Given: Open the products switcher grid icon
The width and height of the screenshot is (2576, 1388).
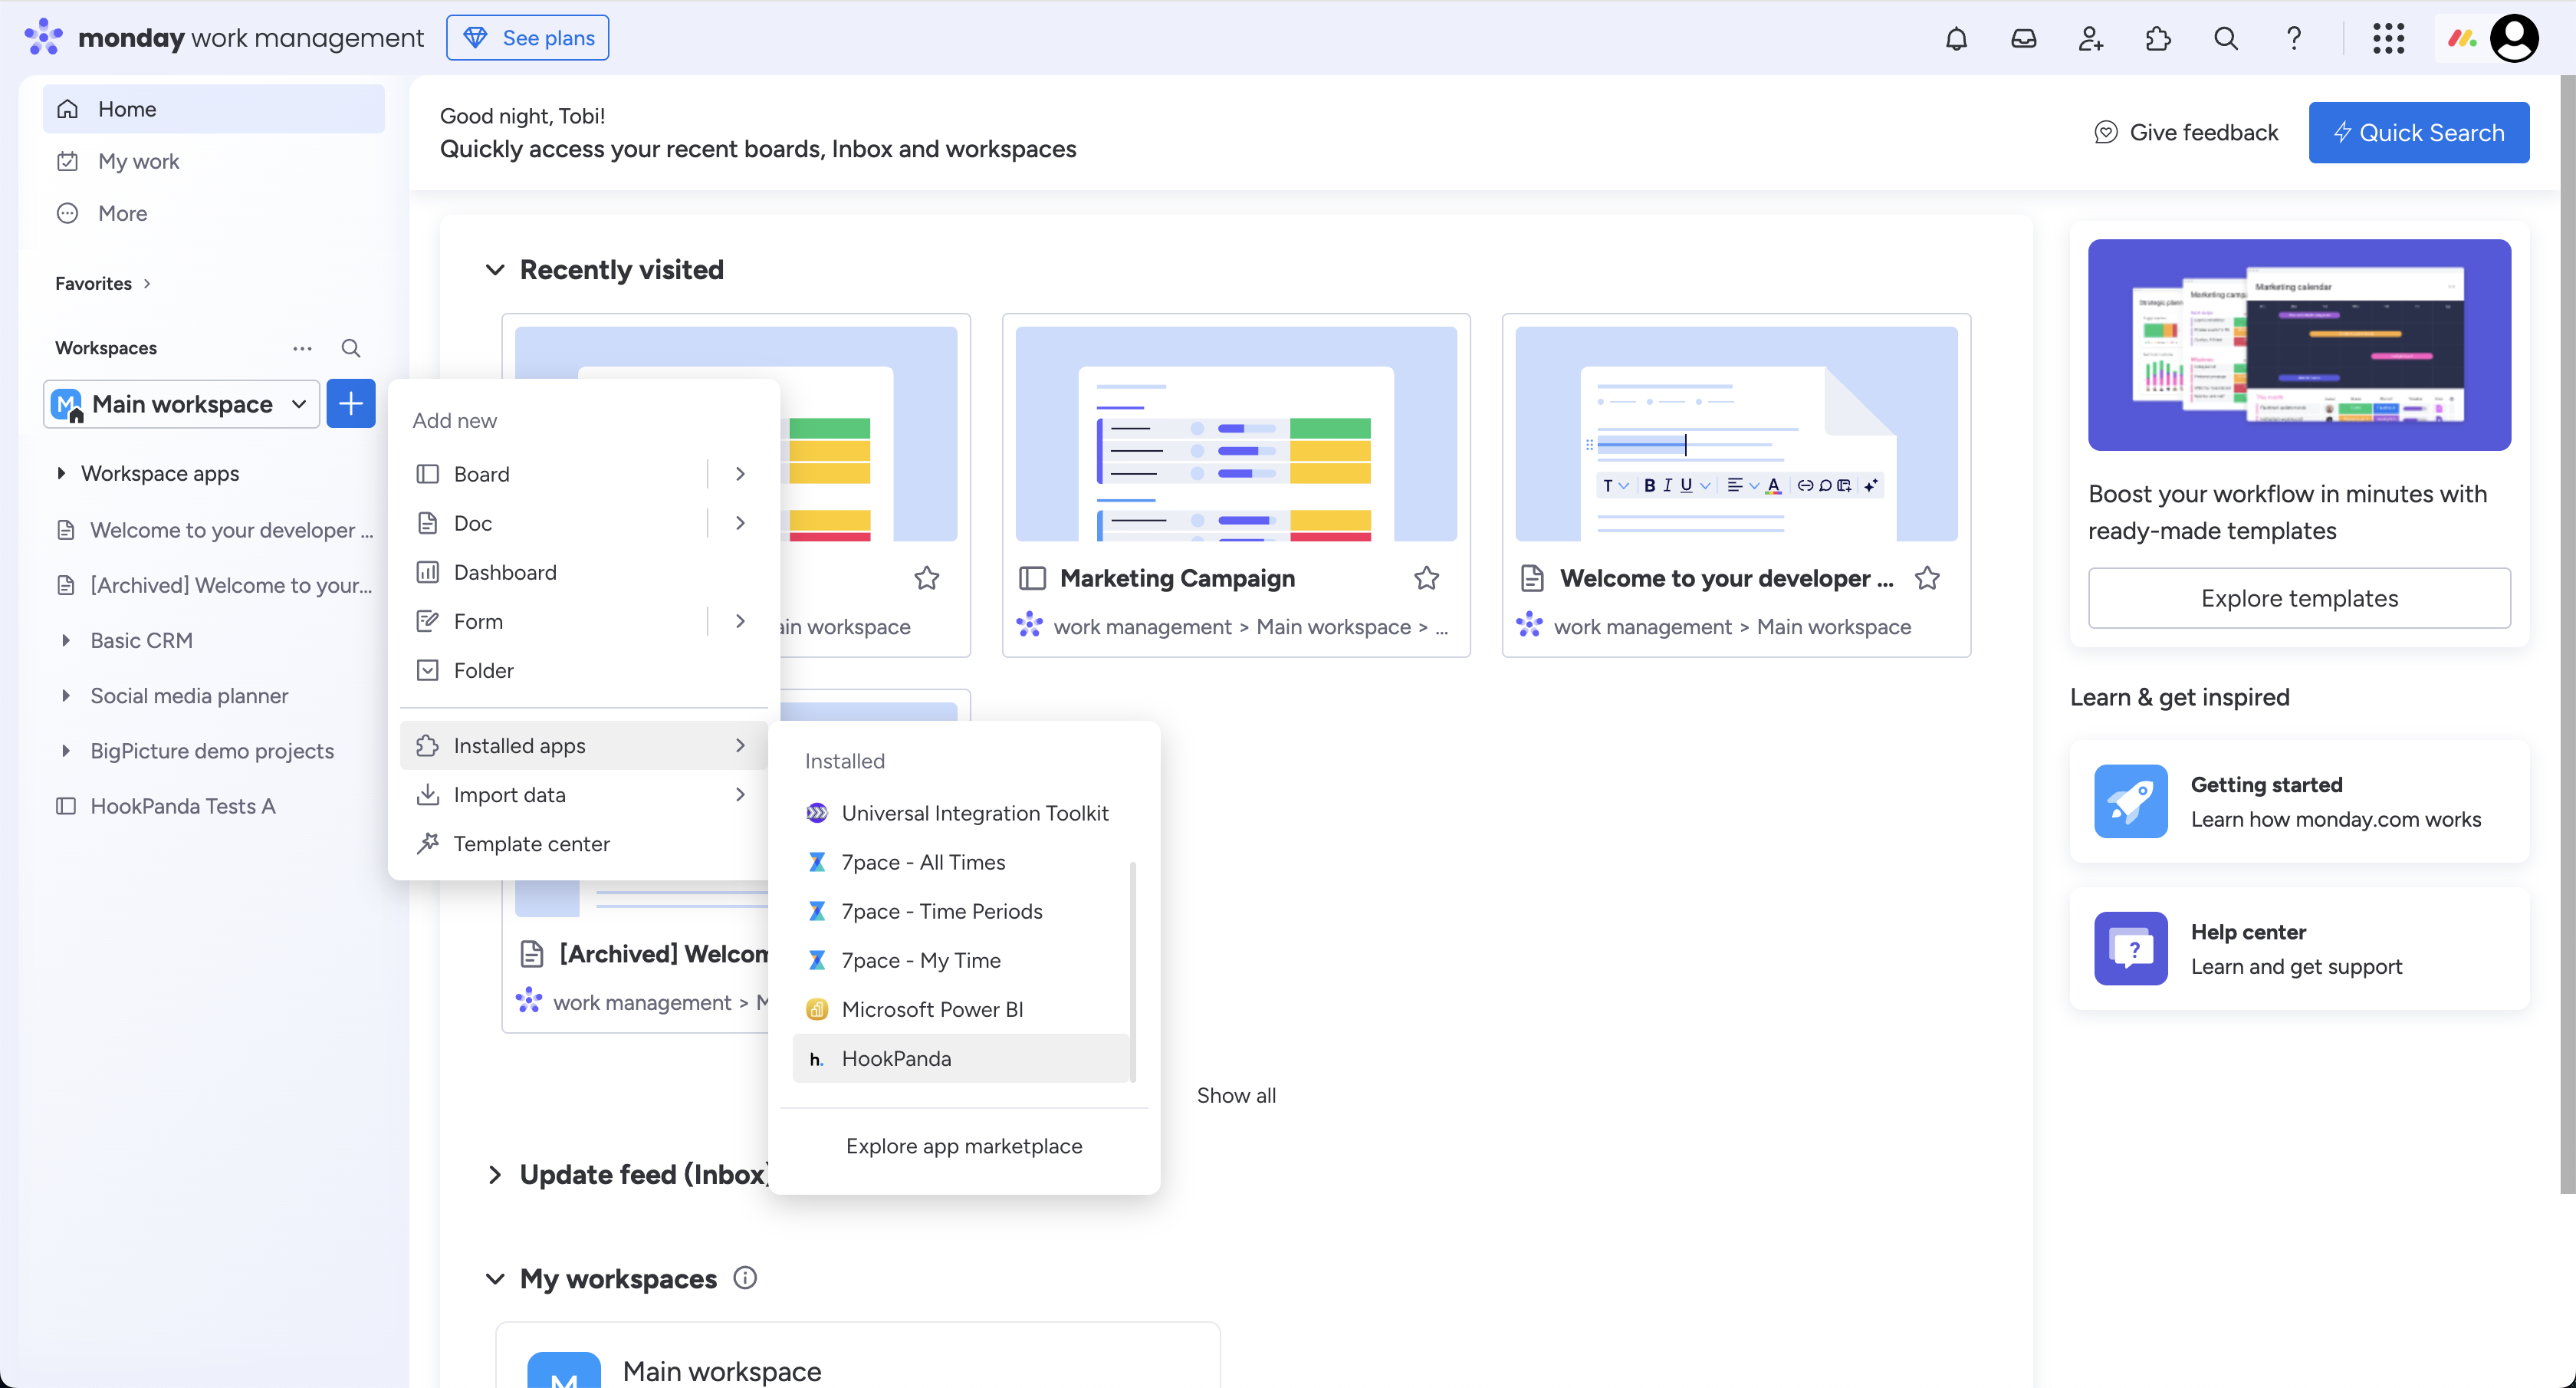Looking at the screenshot, I should coord(2388,38).
